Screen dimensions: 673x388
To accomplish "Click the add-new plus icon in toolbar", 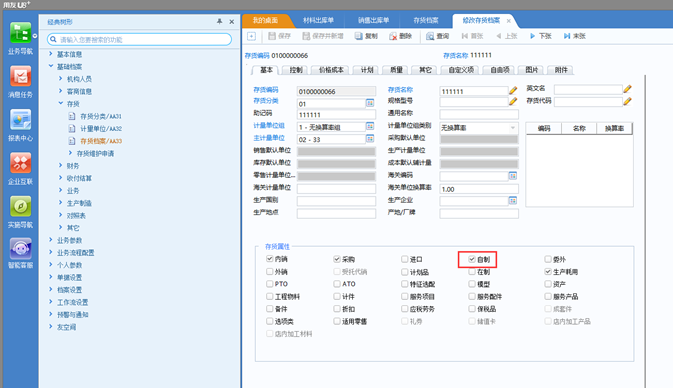I will pos(252,36).
